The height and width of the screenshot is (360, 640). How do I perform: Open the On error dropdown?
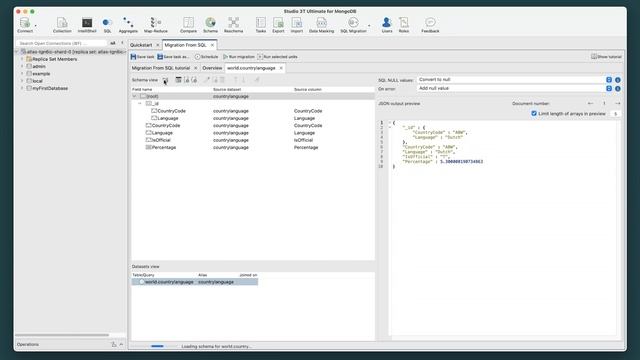tap(609, 89)
